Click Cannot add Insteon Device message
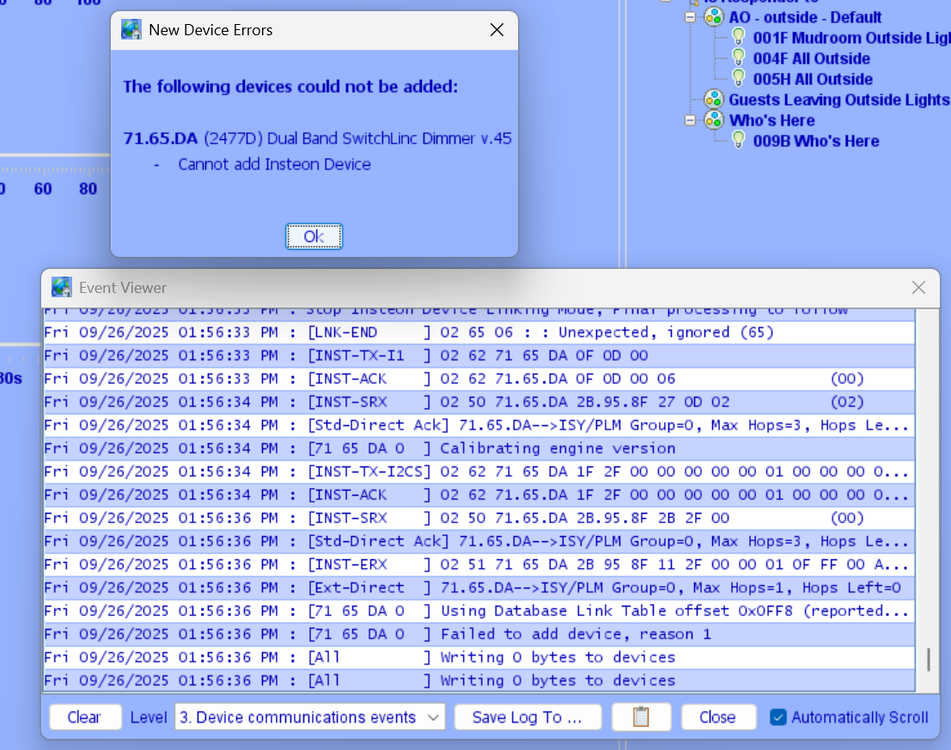Screen dimensions: 951x750 click(x=274, y=164)
